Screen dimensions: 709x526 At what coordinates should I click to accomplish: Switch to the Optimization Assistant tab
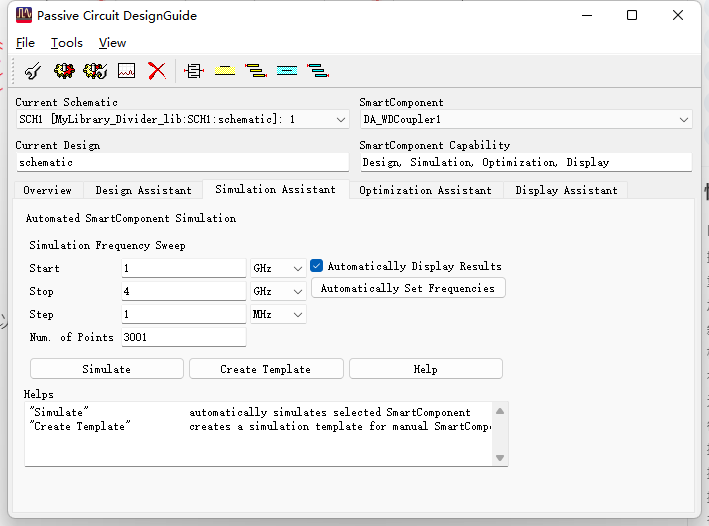click(425, 190)
